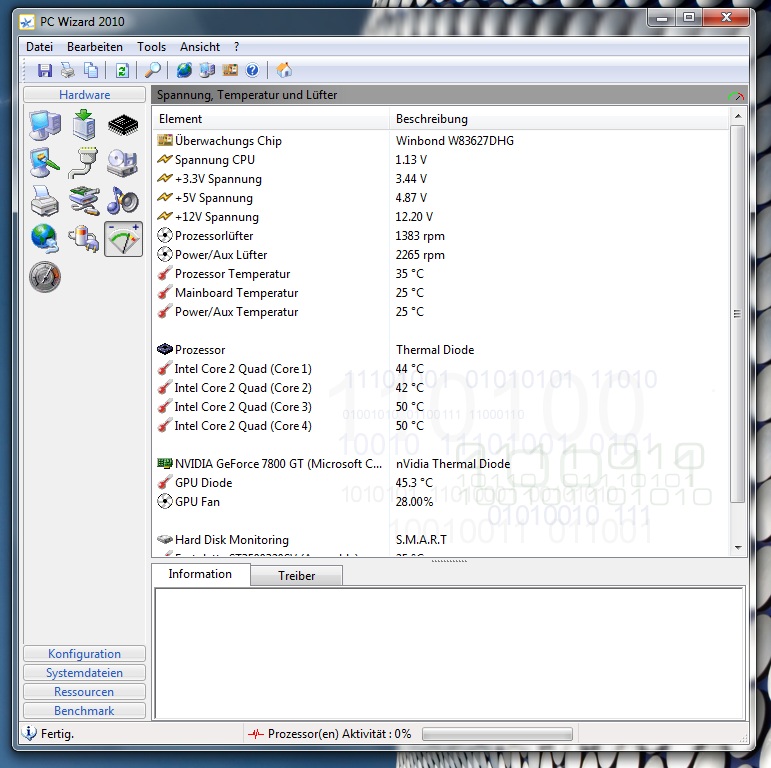Screen dimensions: 771x768
Task: Open the question mark help menu
Action: coord(237,47)
